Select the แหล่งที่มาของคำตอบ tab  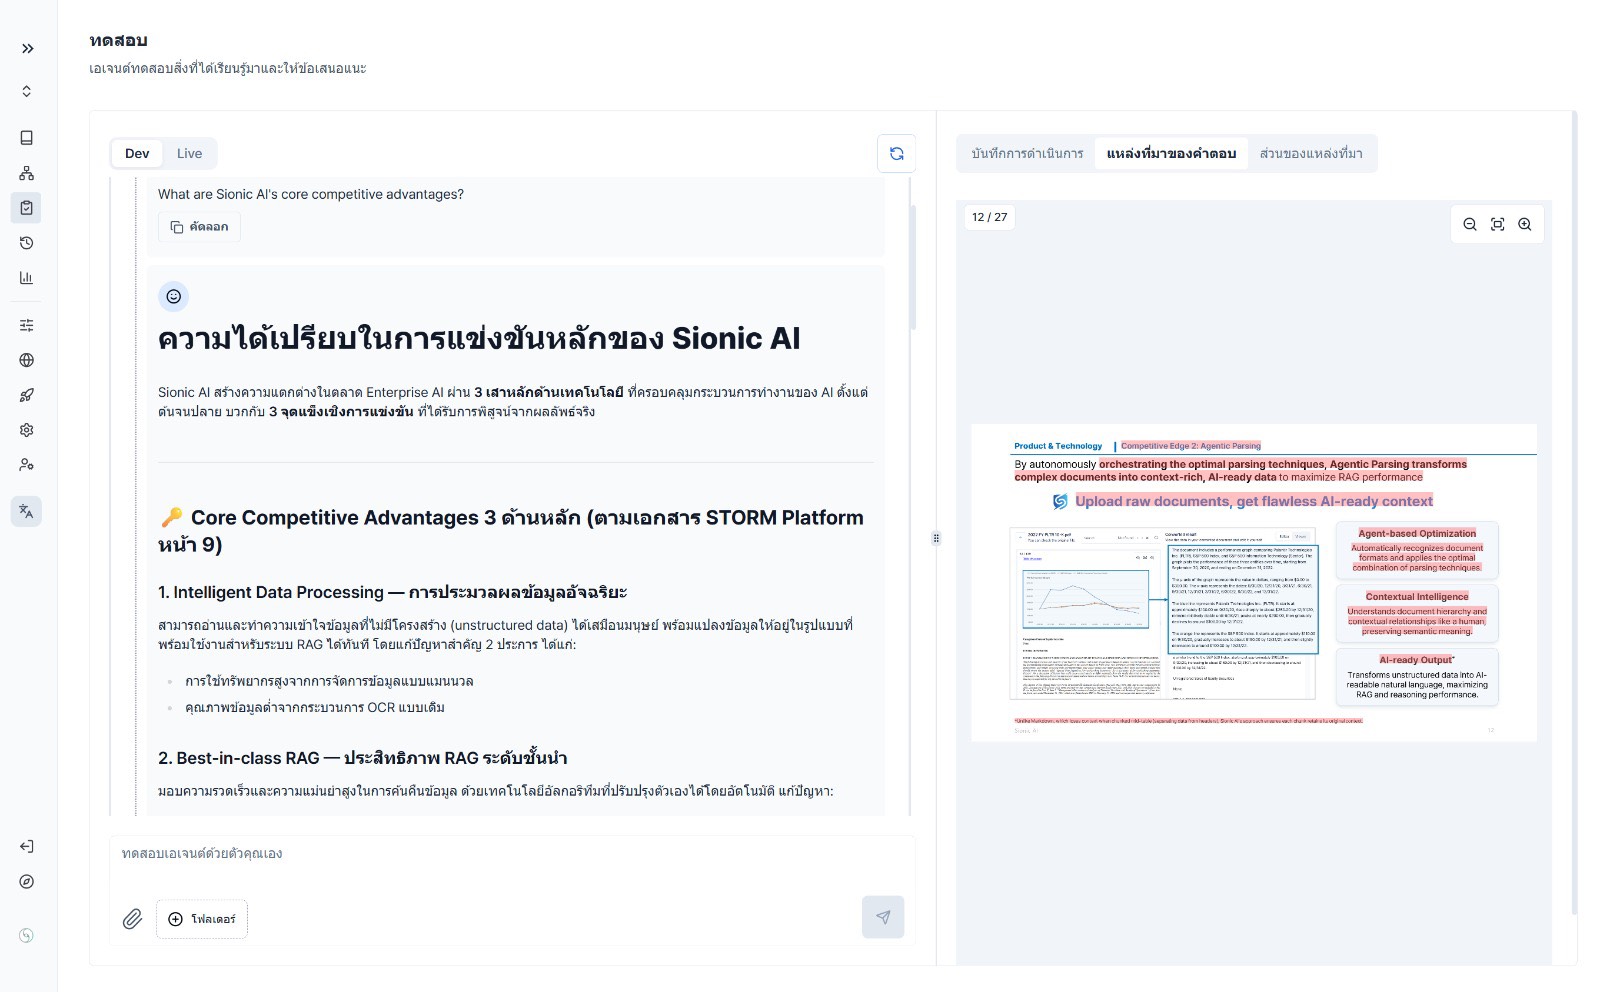[1171, 153]
